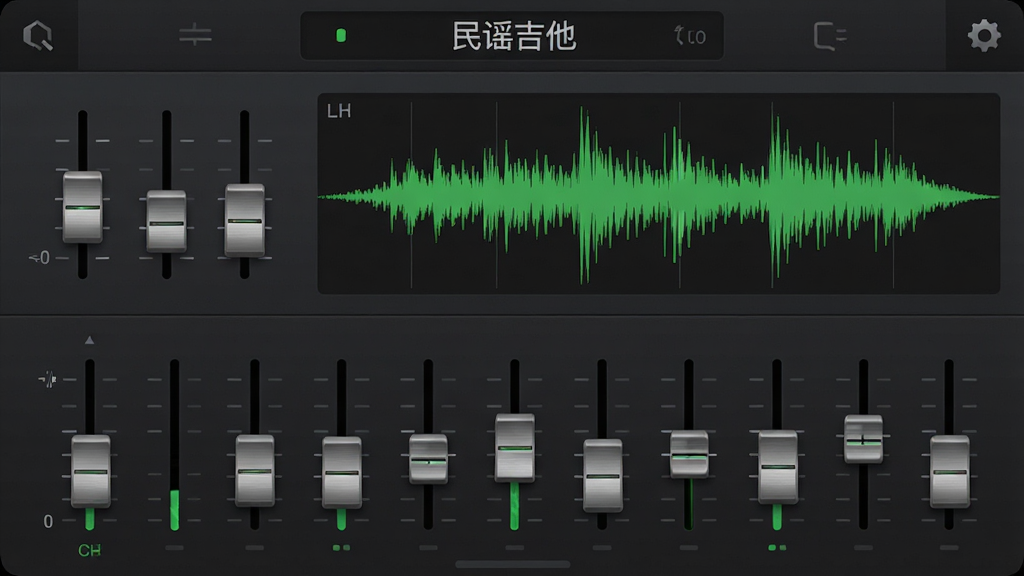Adjust the third upper fader knob
The height and width of the screenshot is (576, 1024).
click(245, 220)
